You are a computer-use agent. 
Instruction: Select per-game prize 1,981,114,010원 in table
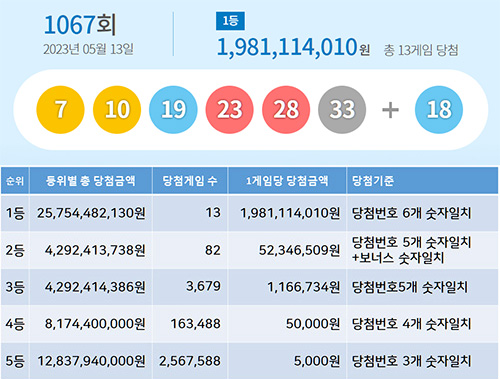[x=290, y=213]
